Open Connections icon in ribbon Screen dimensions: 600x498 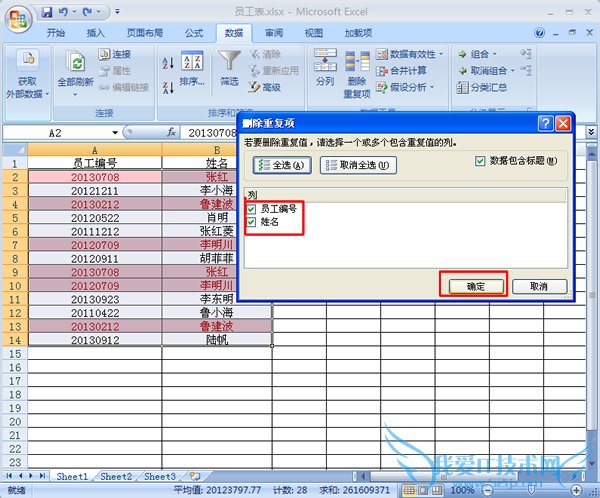coord(104,54)
